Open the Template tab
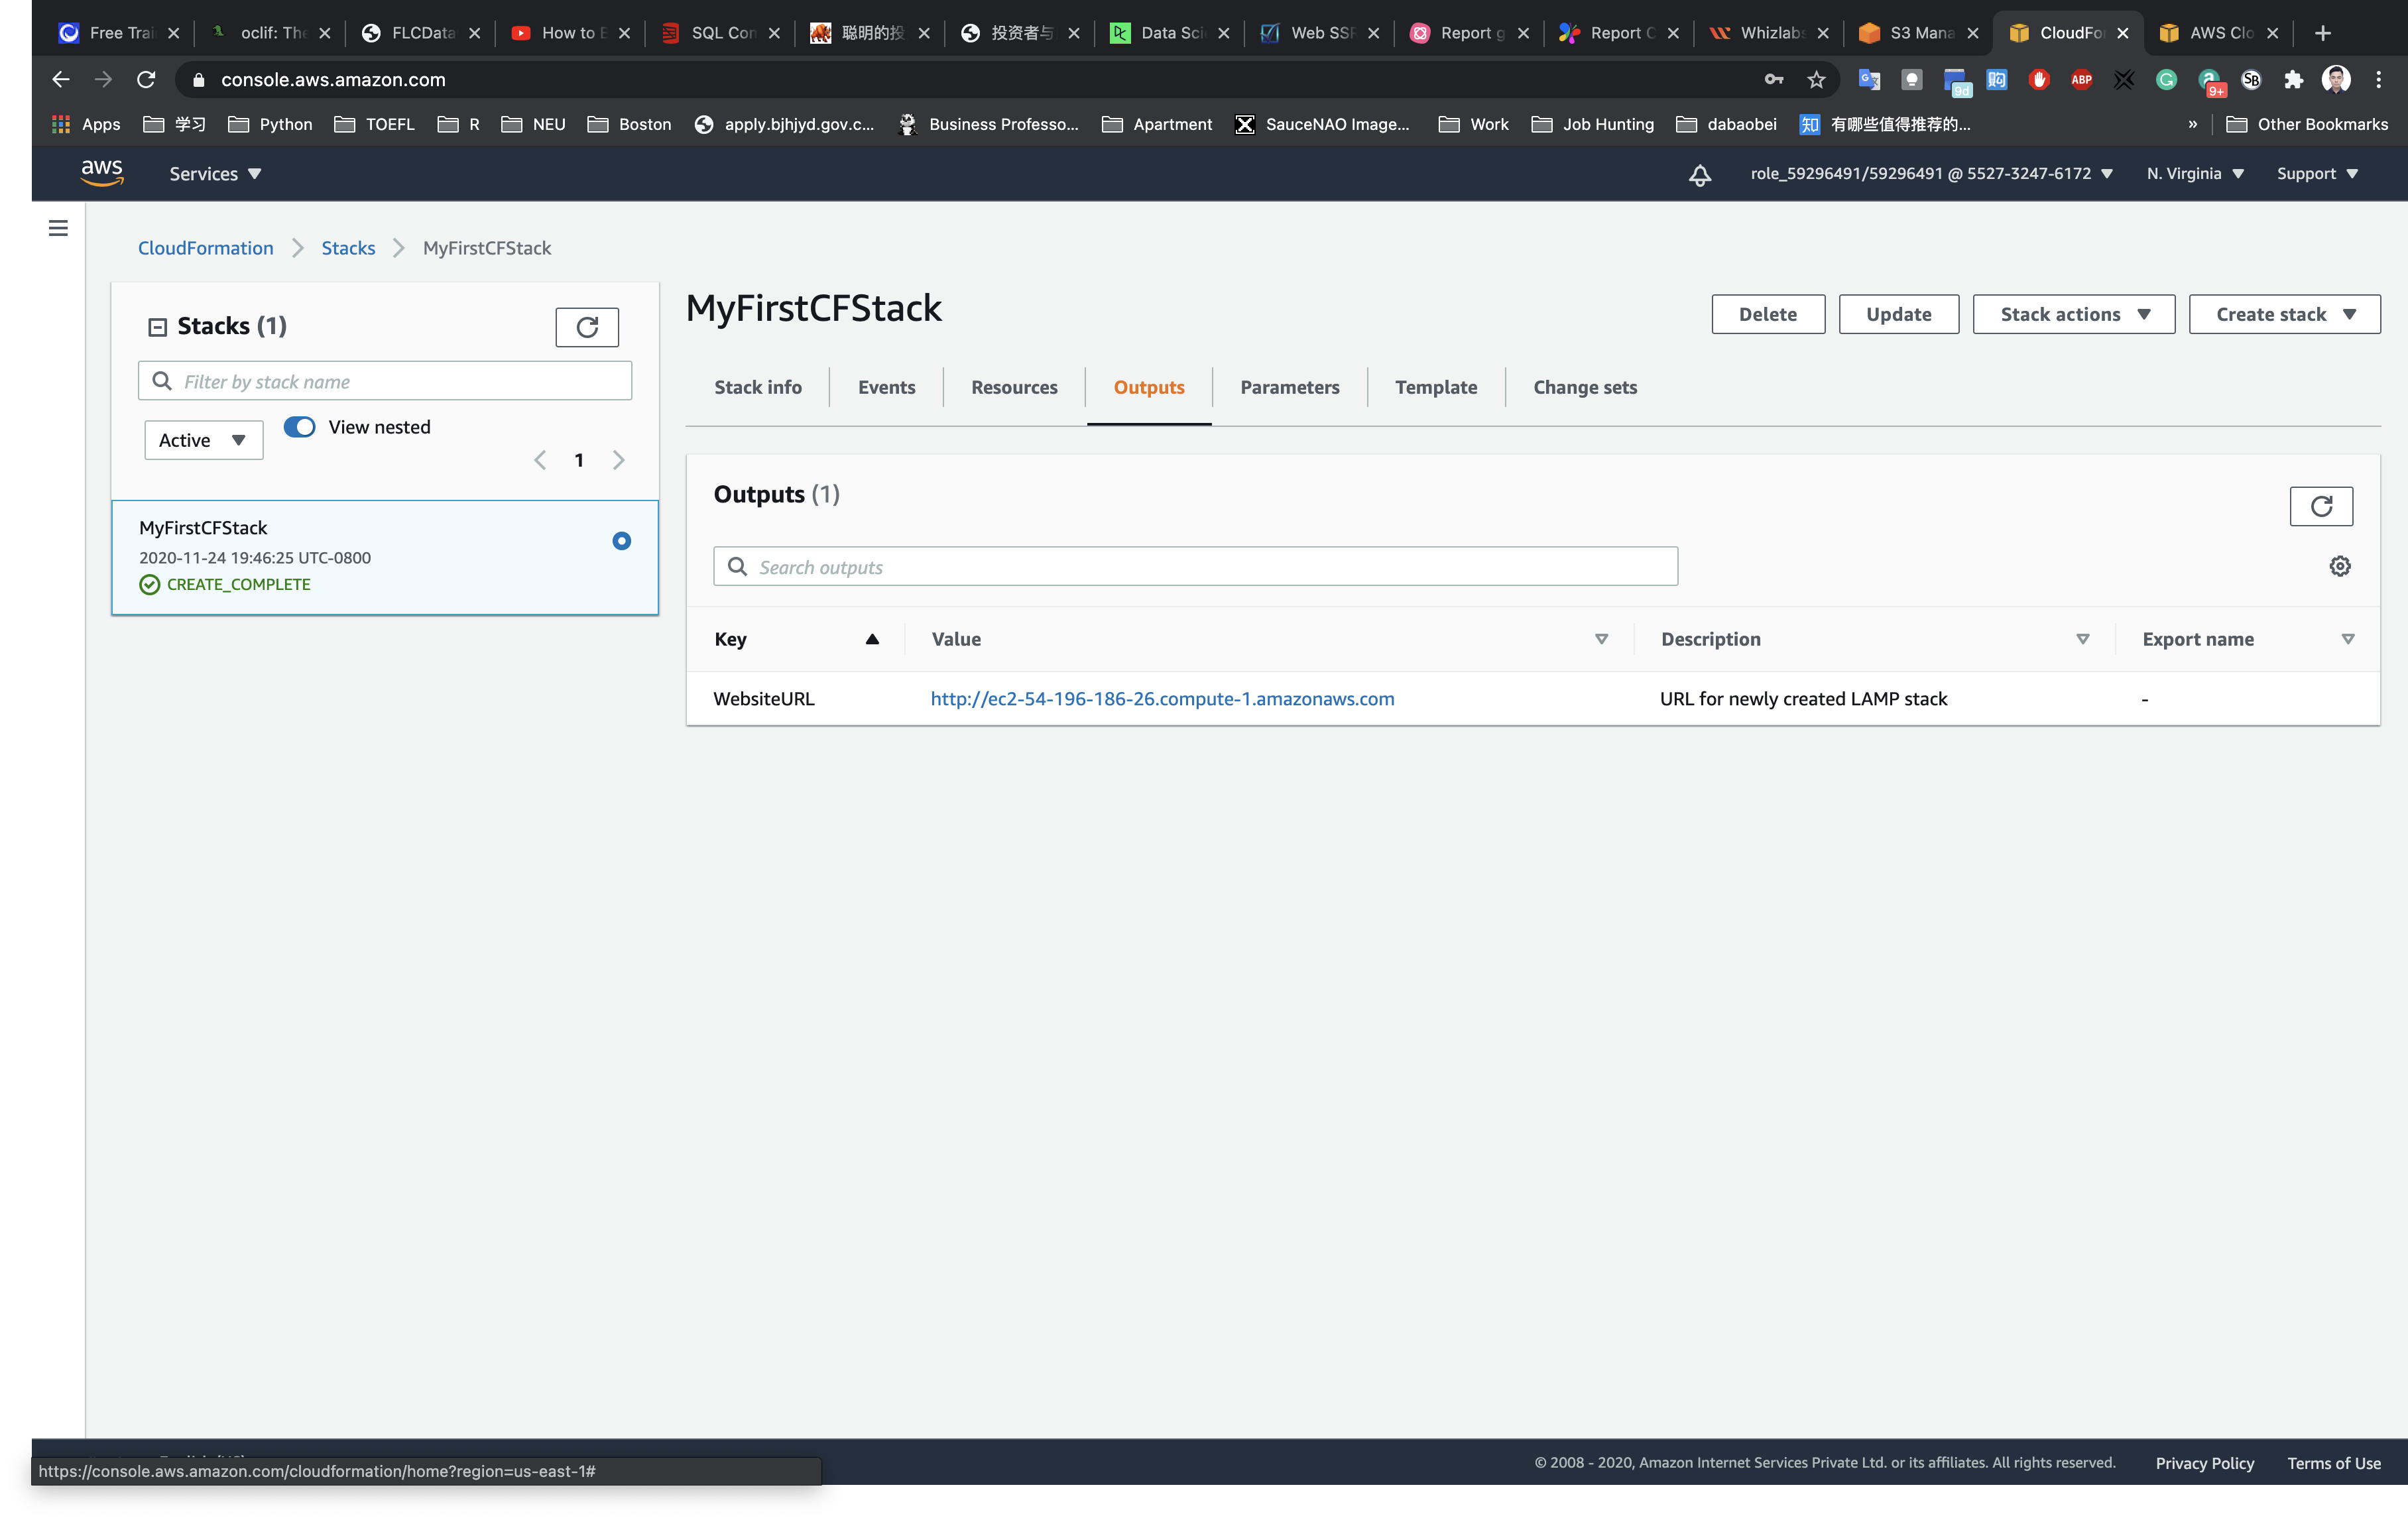2408x1522 pixels. click(1435, 387)
